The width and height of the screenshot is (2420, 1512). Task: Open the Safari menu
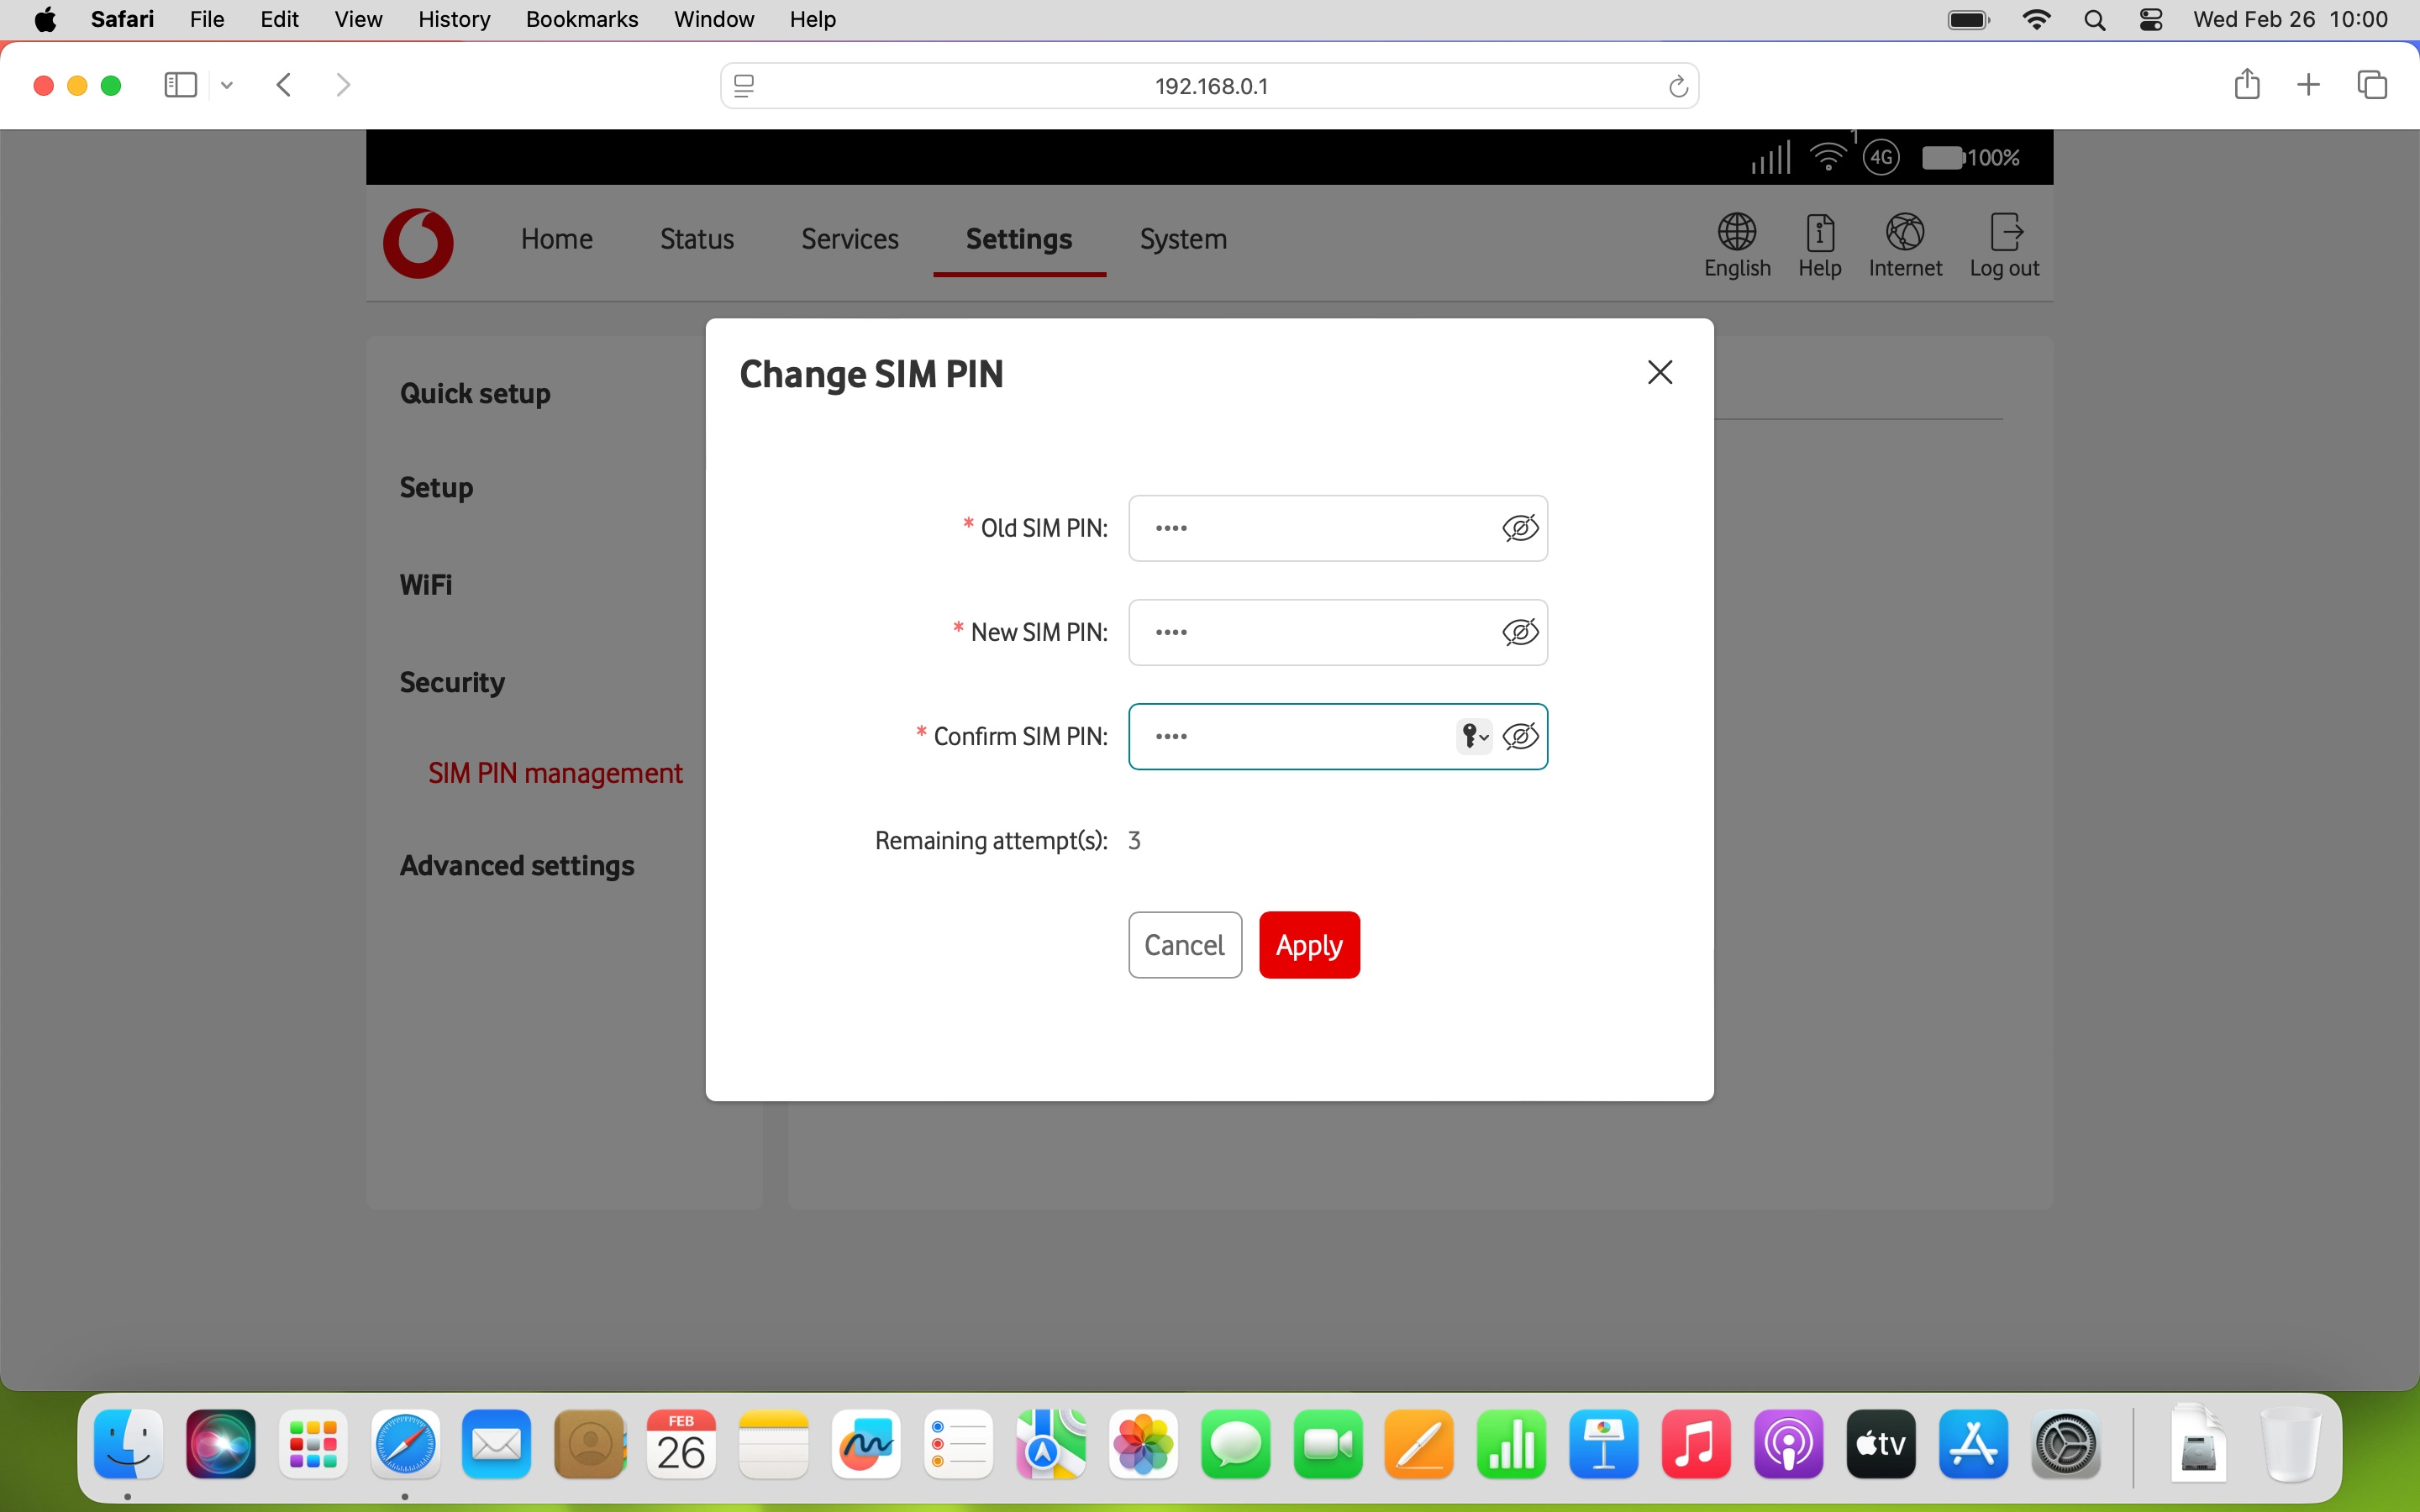(x=122, y=19)
